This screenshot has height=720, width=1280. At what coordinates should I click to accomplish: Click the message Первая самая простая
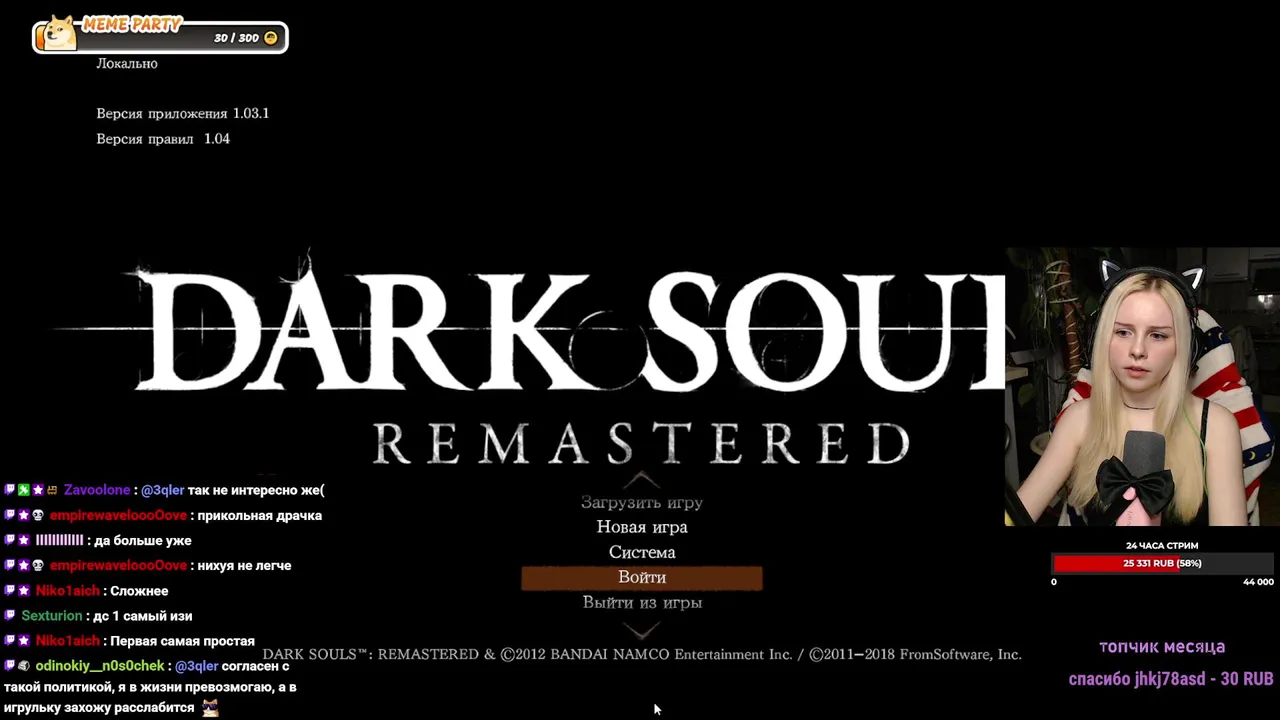pos(182,641)
